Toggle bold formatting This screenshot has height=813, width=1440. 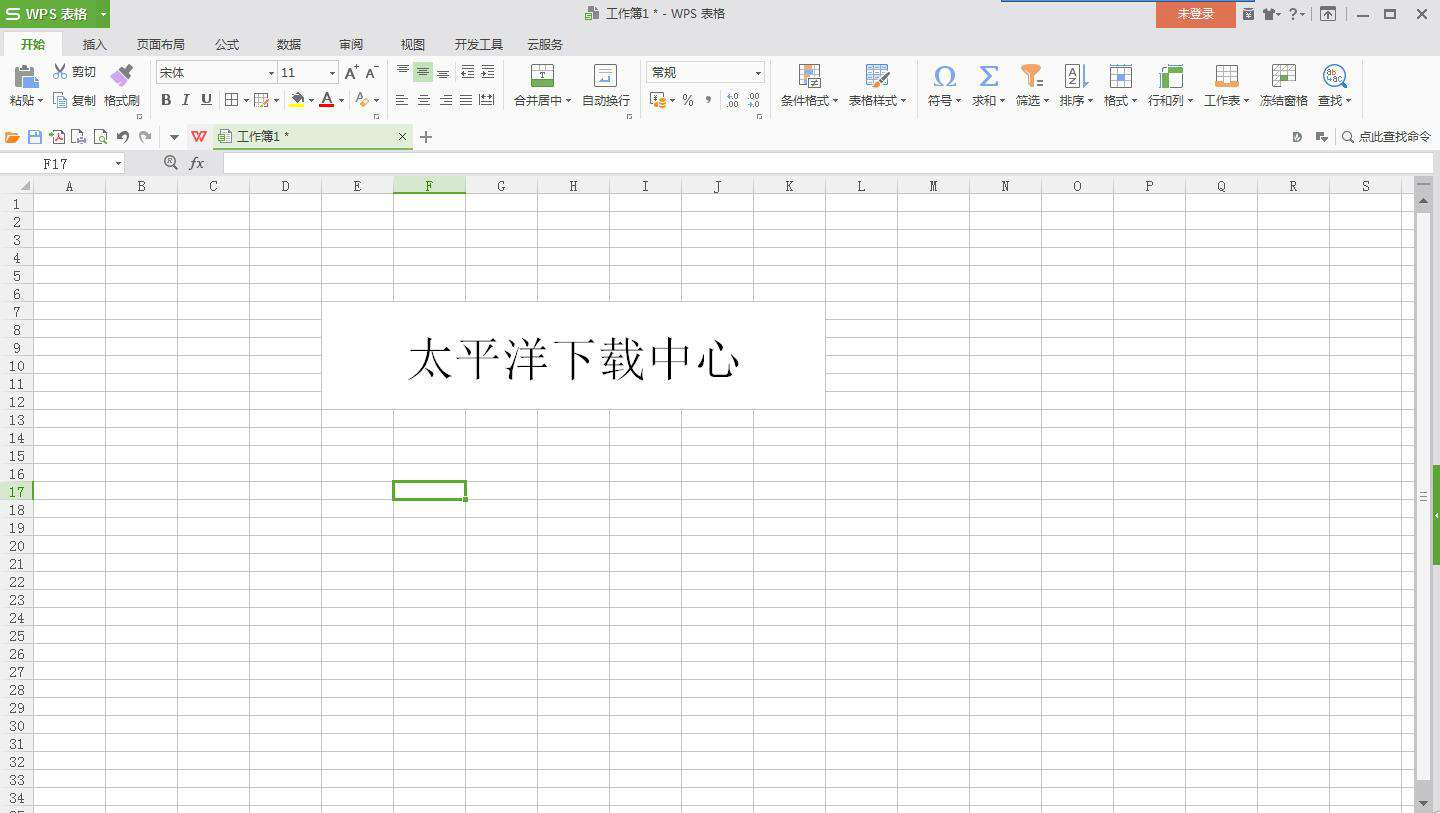[x=166, y=100]
